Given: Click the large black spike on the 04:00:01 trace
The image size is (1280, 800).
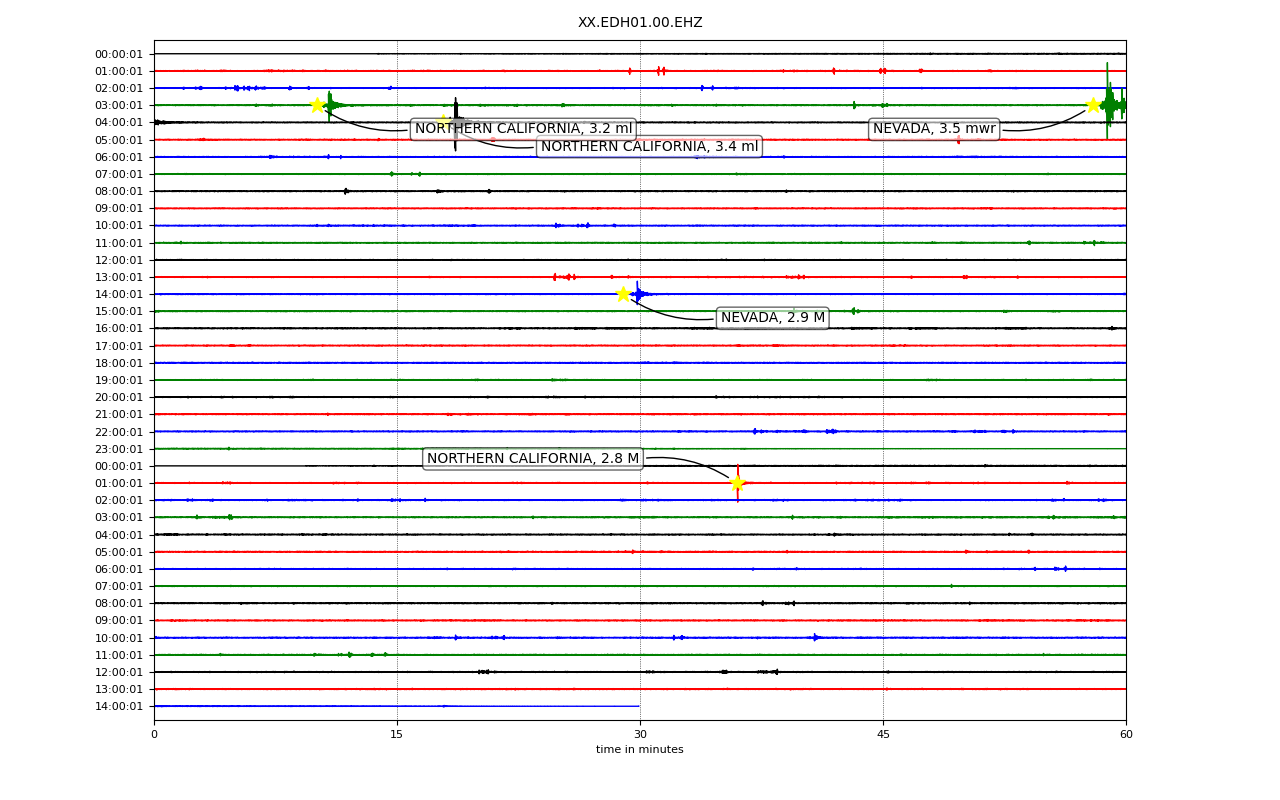Looking at the screenshot, I should 456,123.
